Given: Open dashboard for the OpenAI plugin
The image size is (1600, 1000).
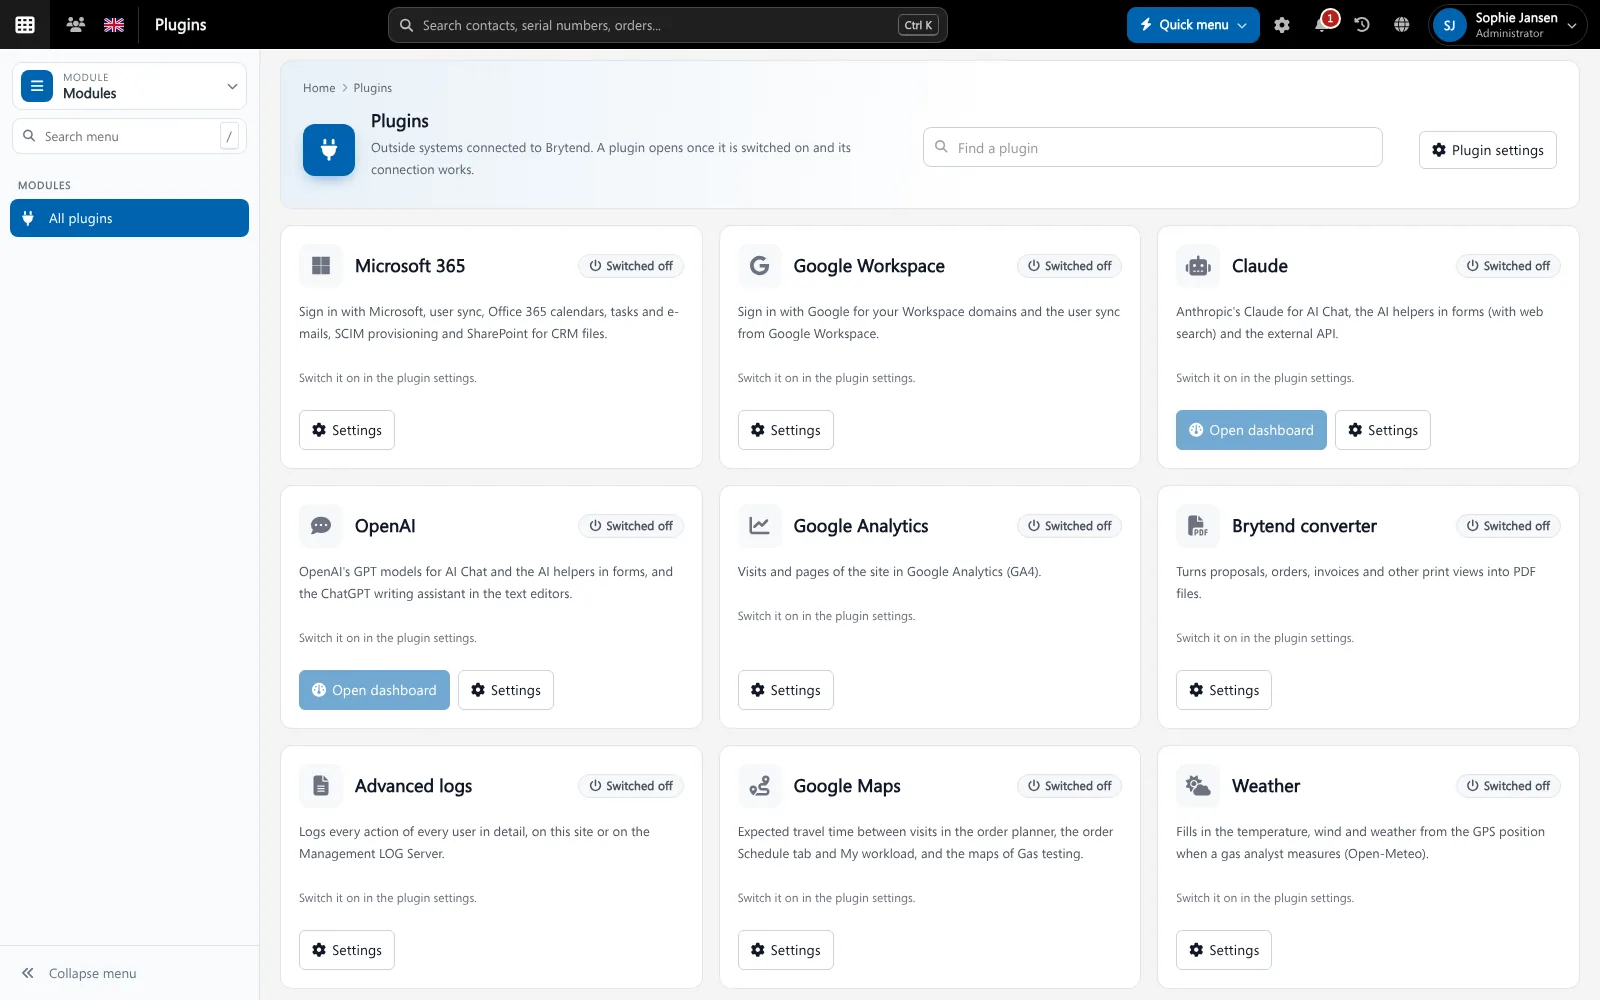Looking at the screenshot, I should pyautogui.click(x=374, y=690).
